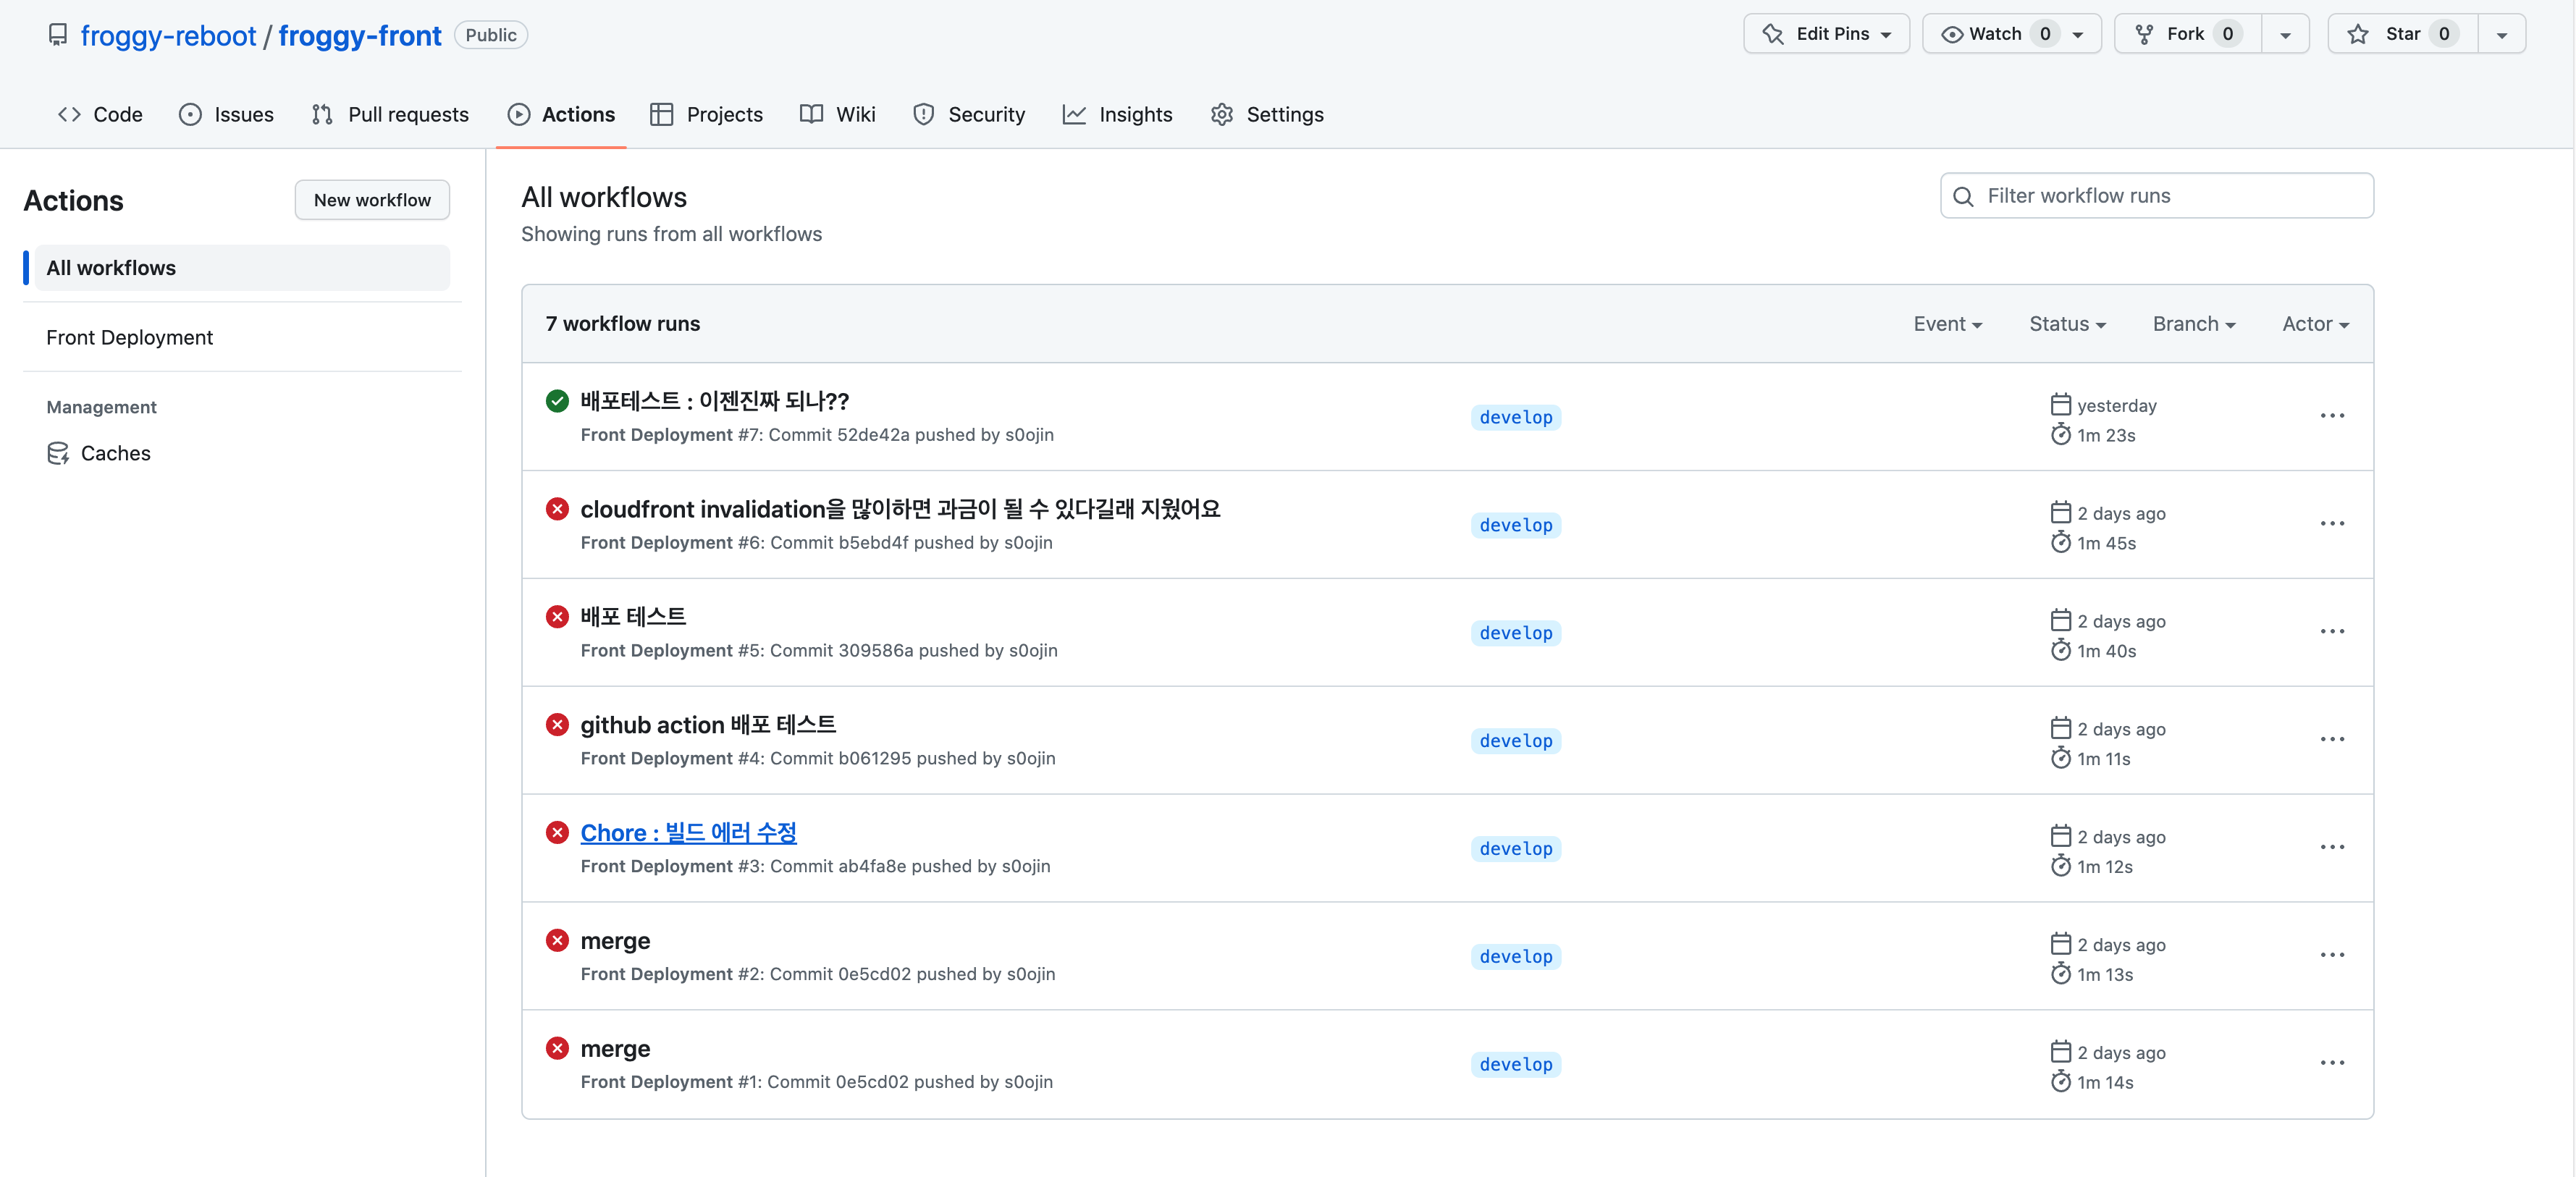Open the three-dot menu for run #7
2576x1177 pixels.
2331,416
